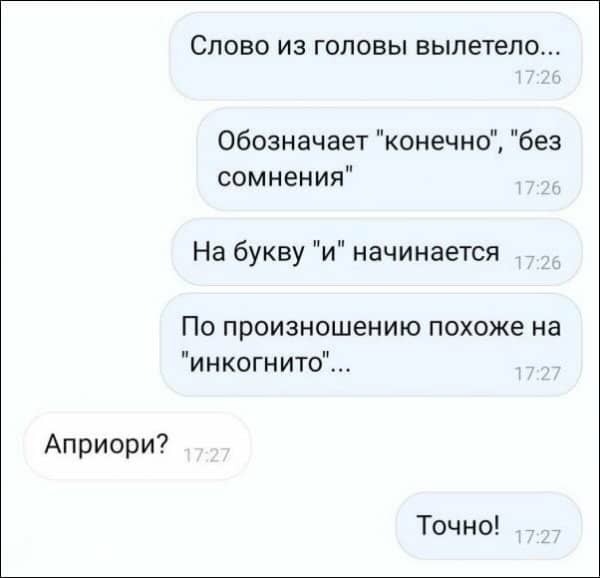The image size is (600, 578).
Task: Click the timestamp next to "Точно!"
Action: point(538,537)
